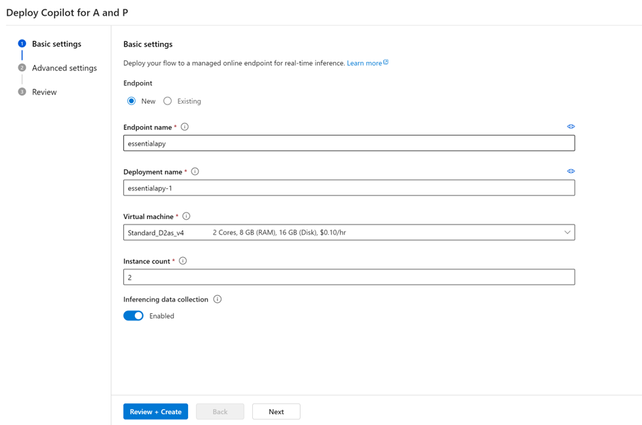Screen dimensions: 642x425
Task: Select the New endpoint radio button
Action: click(131, 101)
